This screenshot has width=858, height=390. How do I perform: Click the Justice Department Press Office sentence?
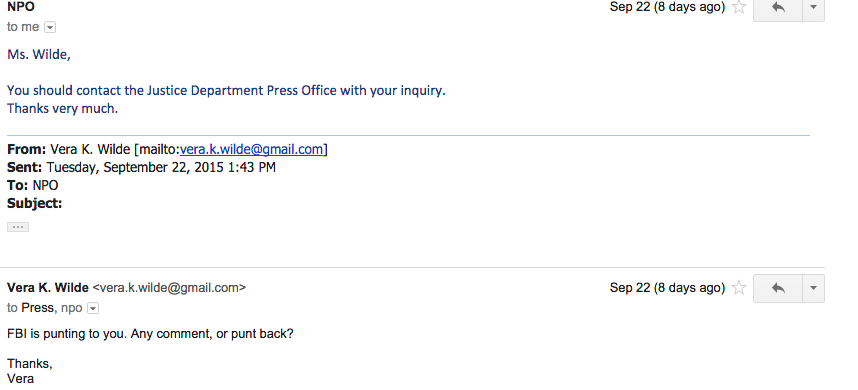[227, 91]
